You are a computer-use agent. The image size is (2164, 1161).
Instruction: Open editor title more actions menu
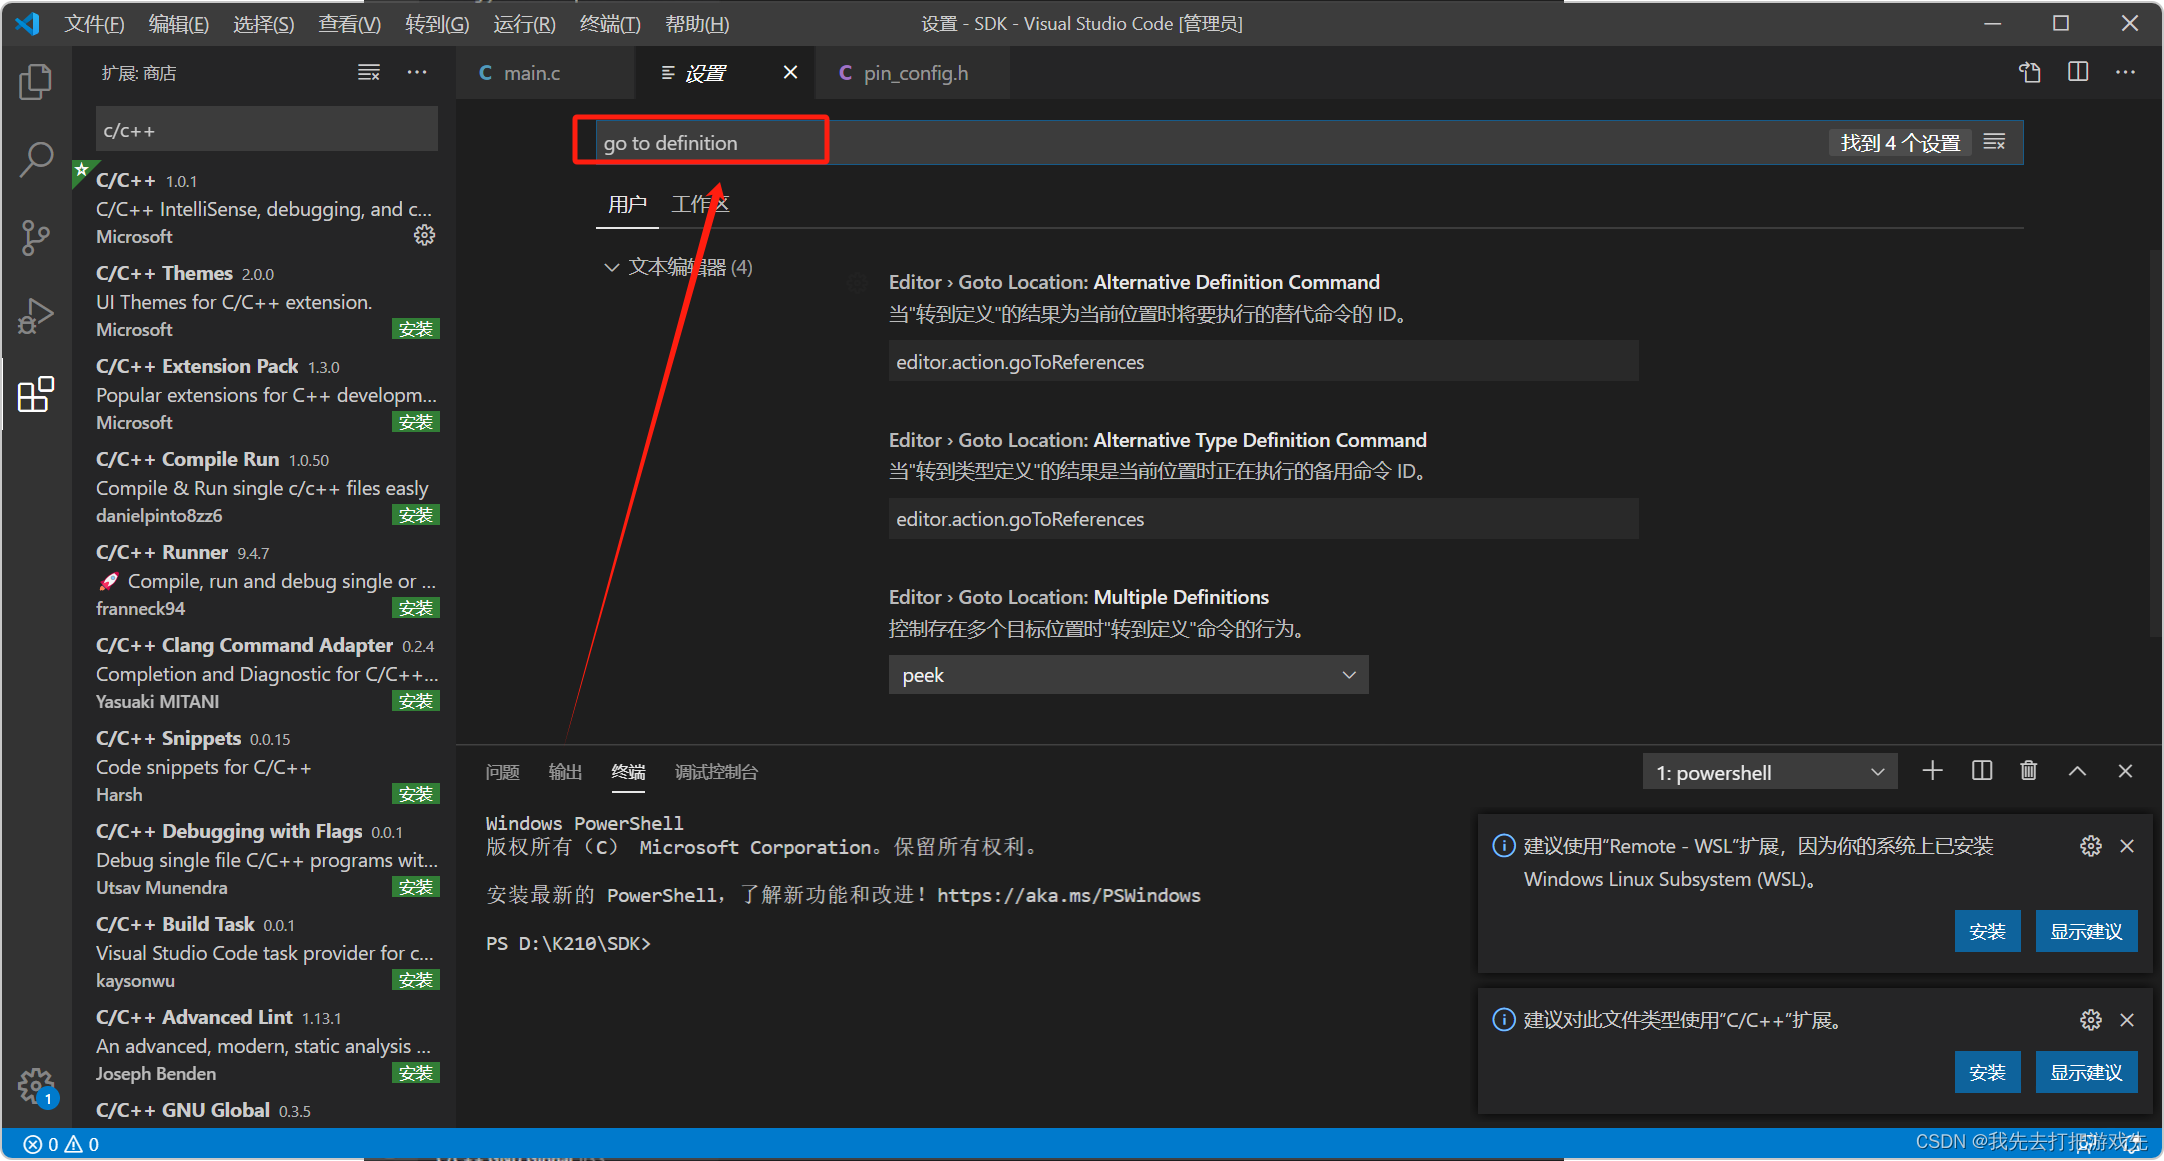click(x=2125, y=72)
